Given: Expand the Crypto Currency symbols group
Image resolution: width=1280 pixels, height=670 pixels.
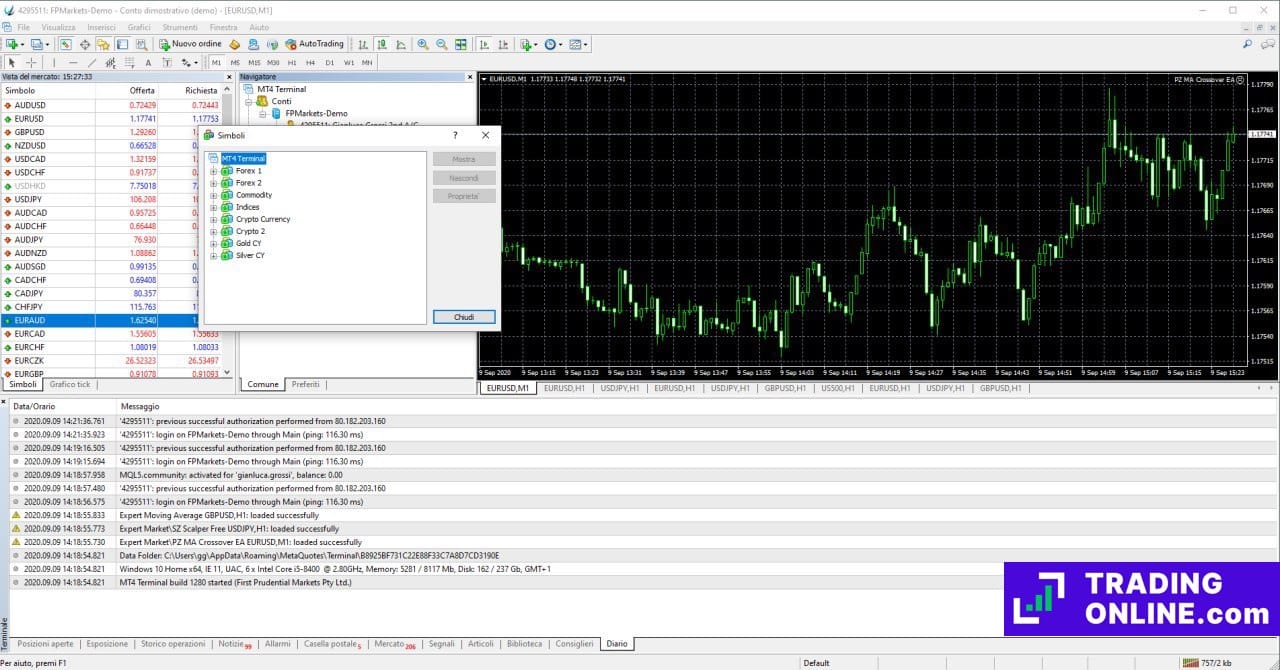Looking at the screenshot, I should coord(213,219).
